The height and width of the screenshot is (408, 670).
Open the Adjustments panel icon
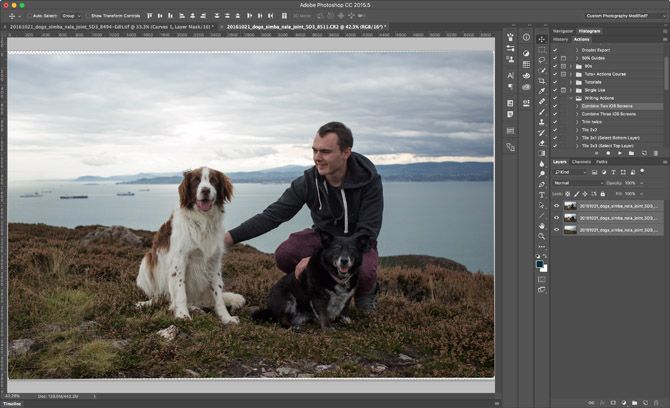click(526, 53)
